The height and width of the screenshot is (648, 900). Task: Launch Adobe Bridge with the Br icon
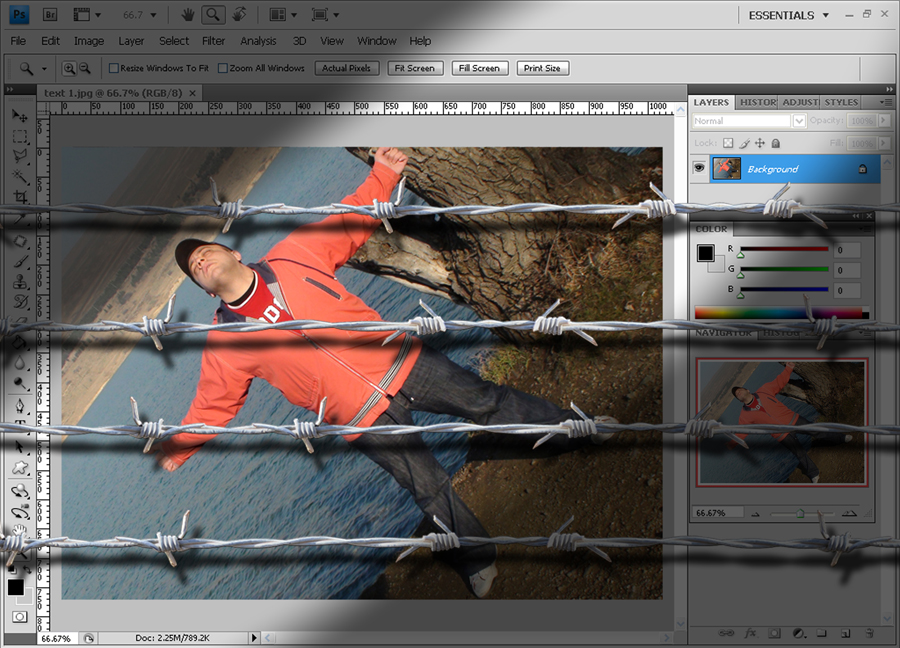click(48, 15)
